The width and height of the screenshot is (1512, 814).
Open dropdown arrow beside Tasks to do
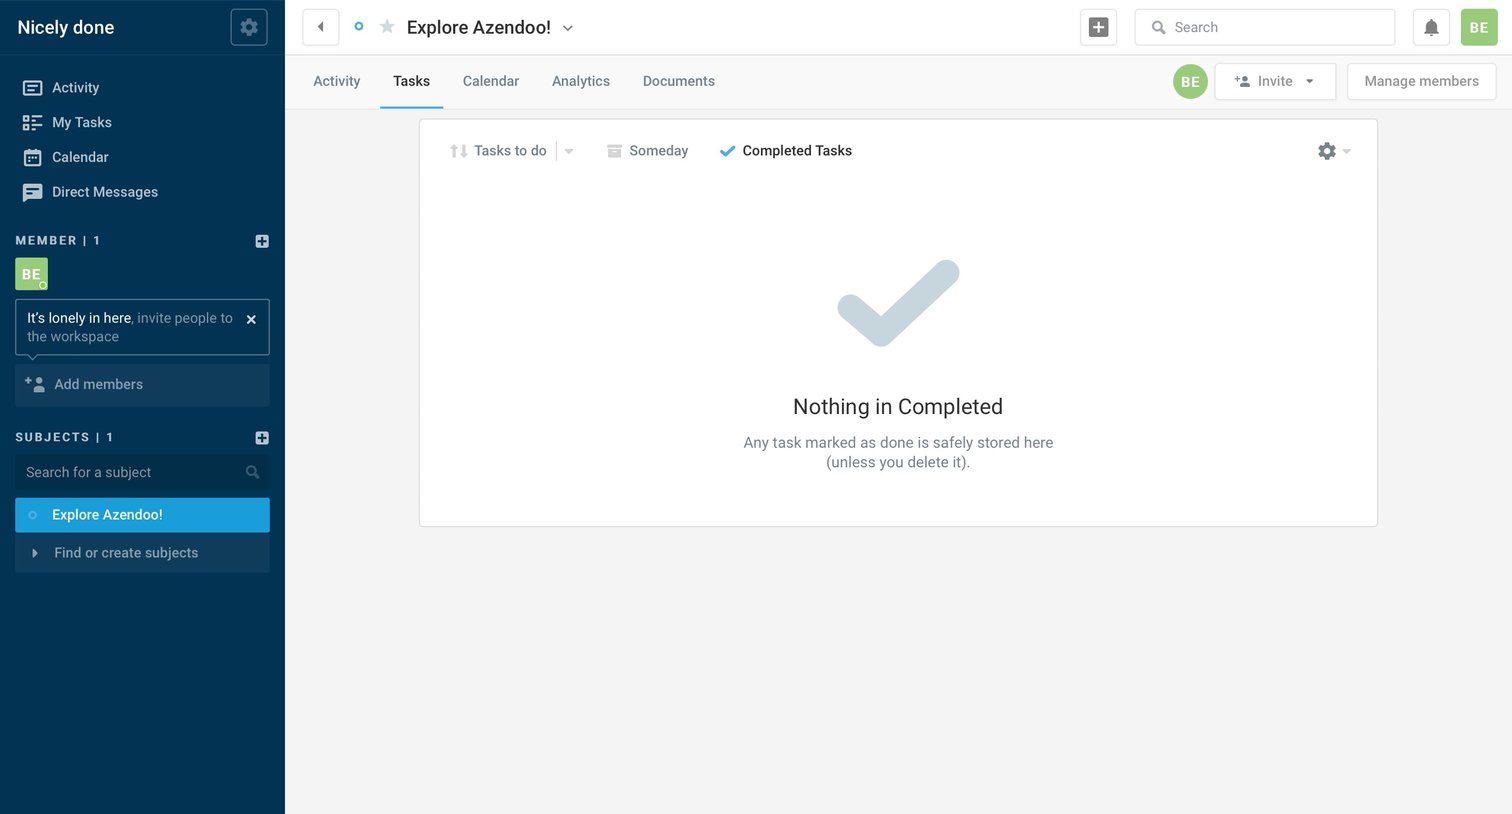569,151
